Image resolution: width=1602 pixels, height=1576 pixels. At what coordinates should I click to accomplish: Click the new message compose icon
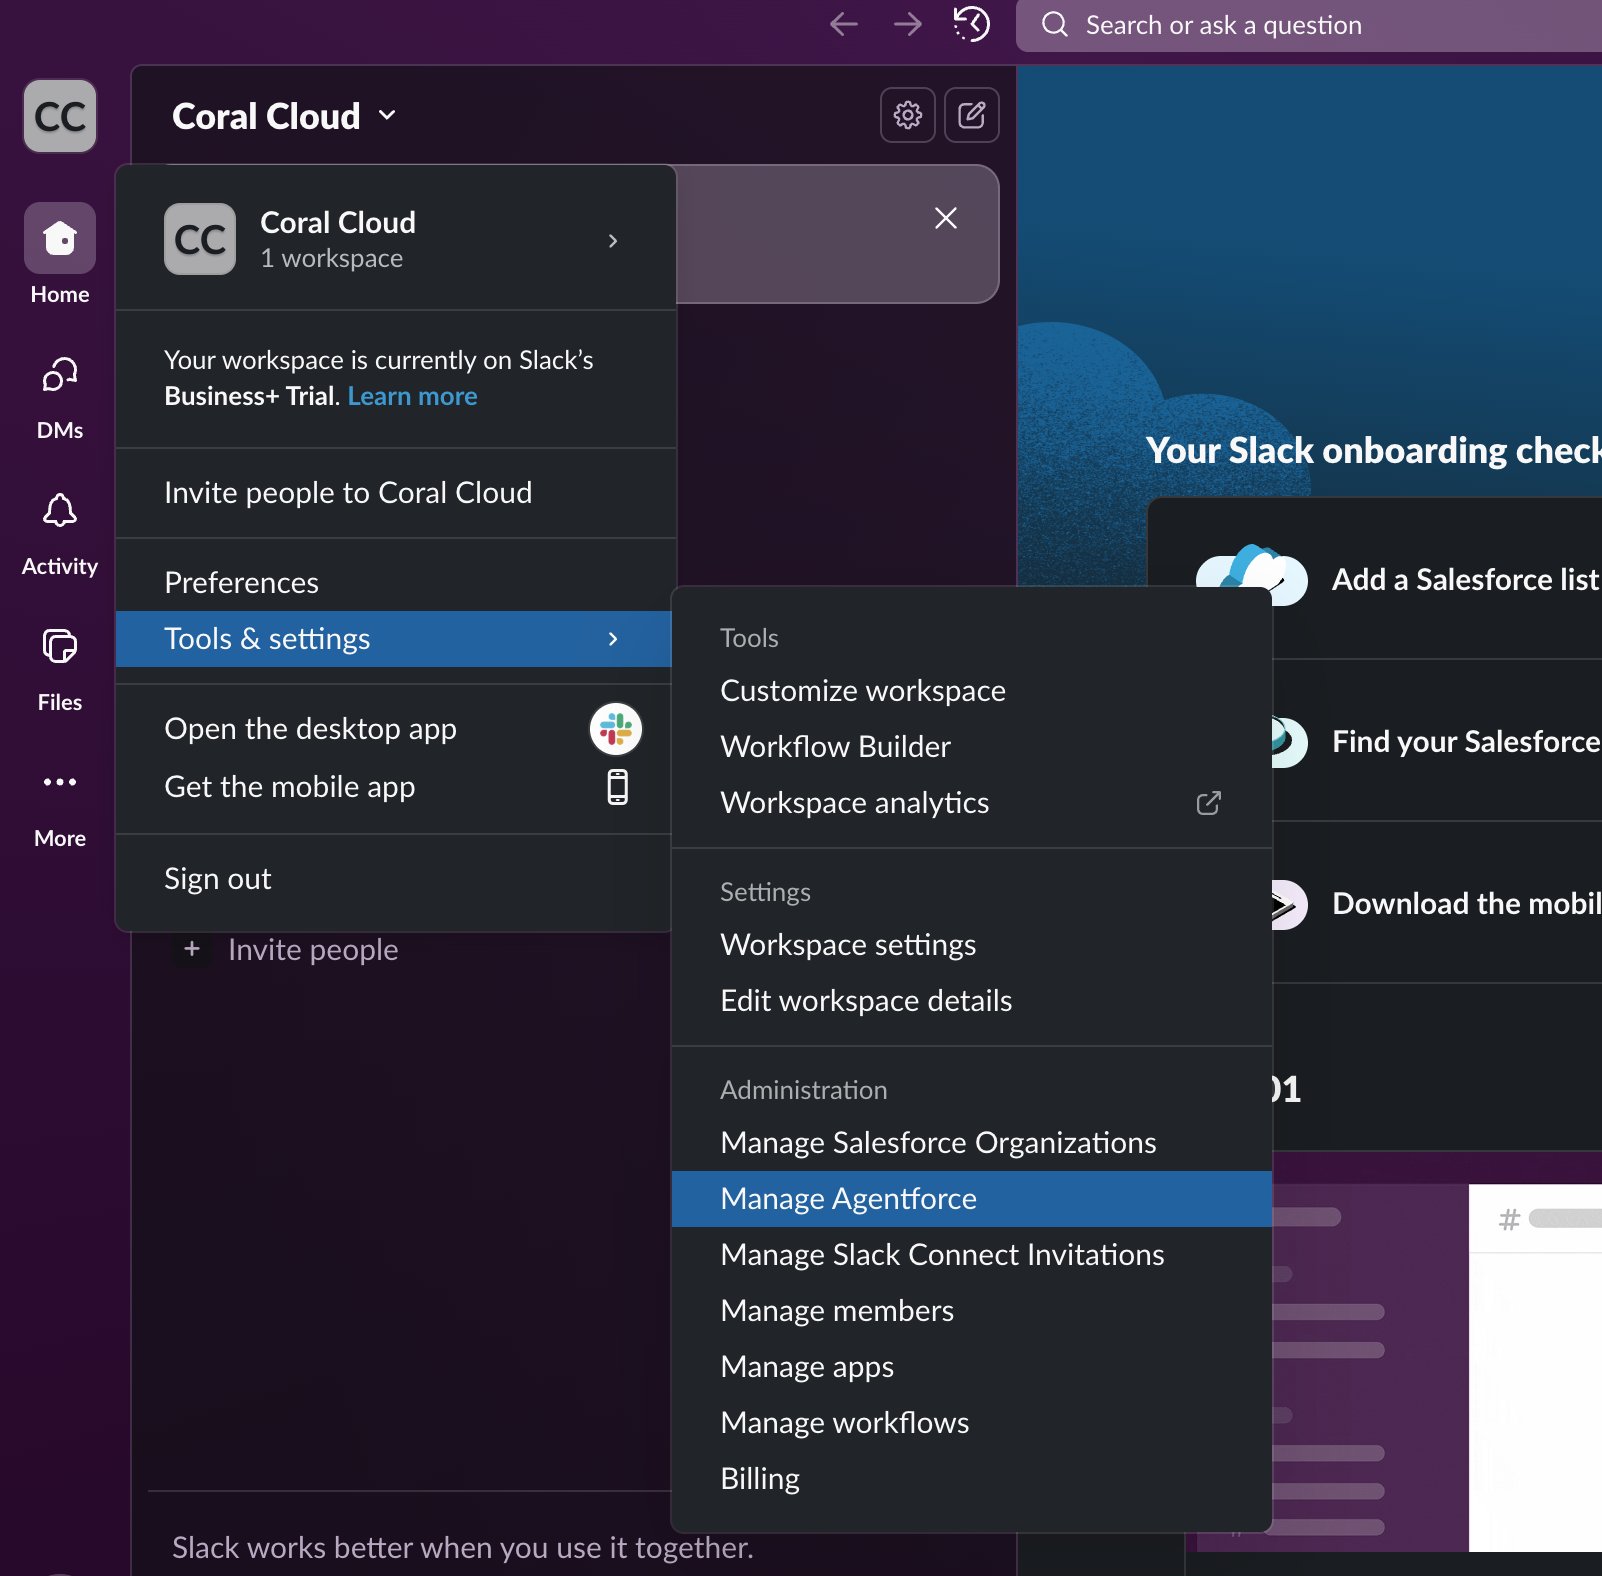(972, 115)
